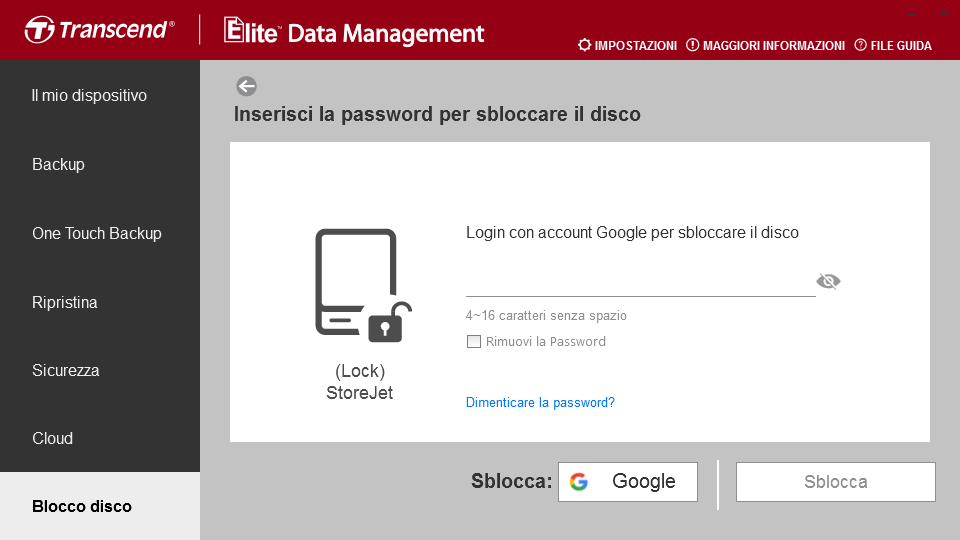
Task: Click the Sblocca button
Action: pos(835,482)
